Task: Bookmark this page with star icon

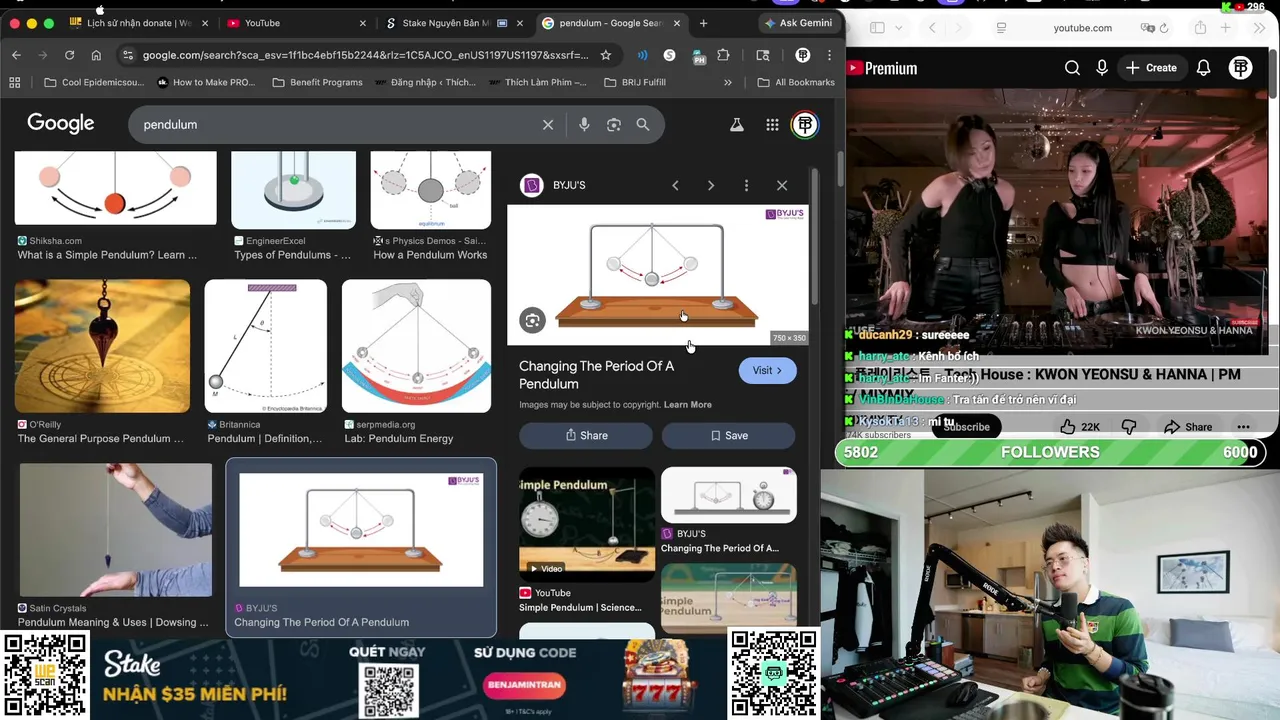Action: [606, 55]
